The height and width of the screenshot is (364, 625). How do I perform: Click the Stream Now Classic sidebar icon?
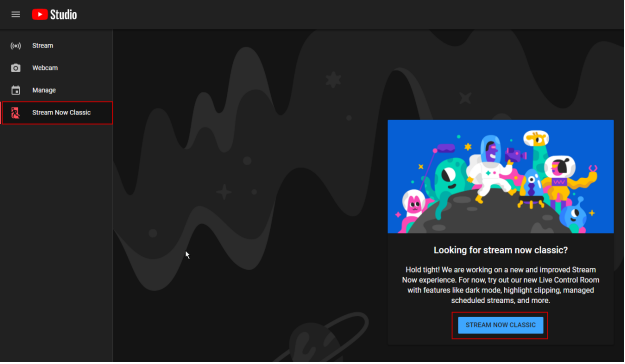tap(16, 113)
